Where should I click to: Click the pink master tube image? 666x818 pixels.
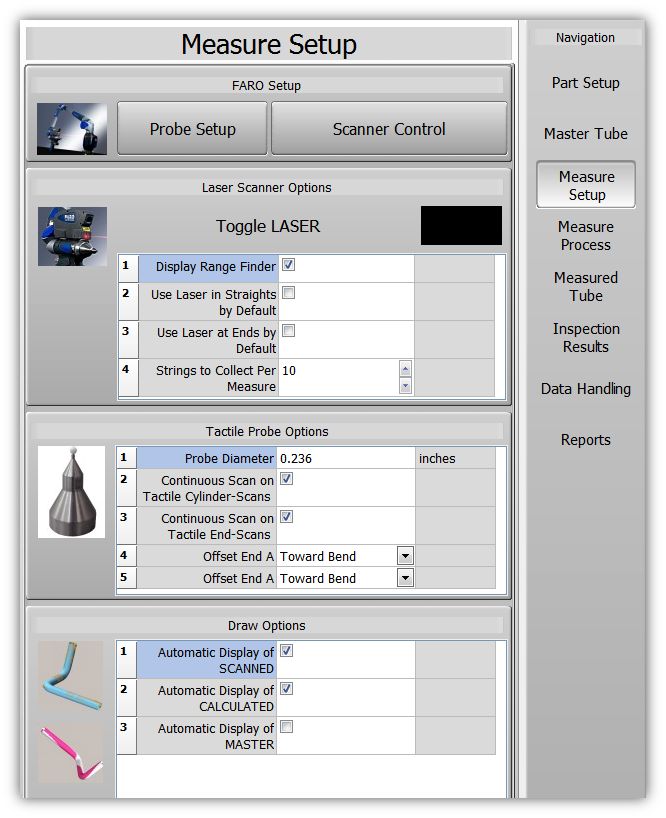70,753
